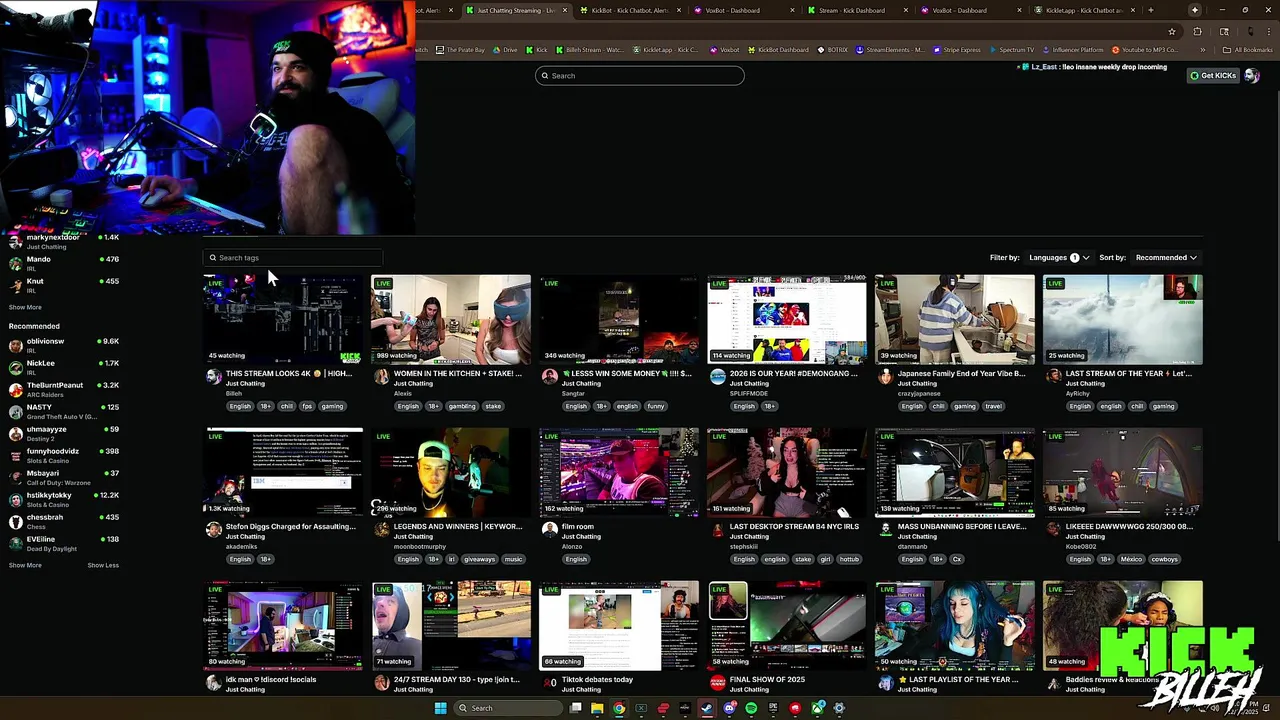Open the Settings gear in taskbar
The height and width of the screenshot is (720, 1280).
click(x=839, y=708)
